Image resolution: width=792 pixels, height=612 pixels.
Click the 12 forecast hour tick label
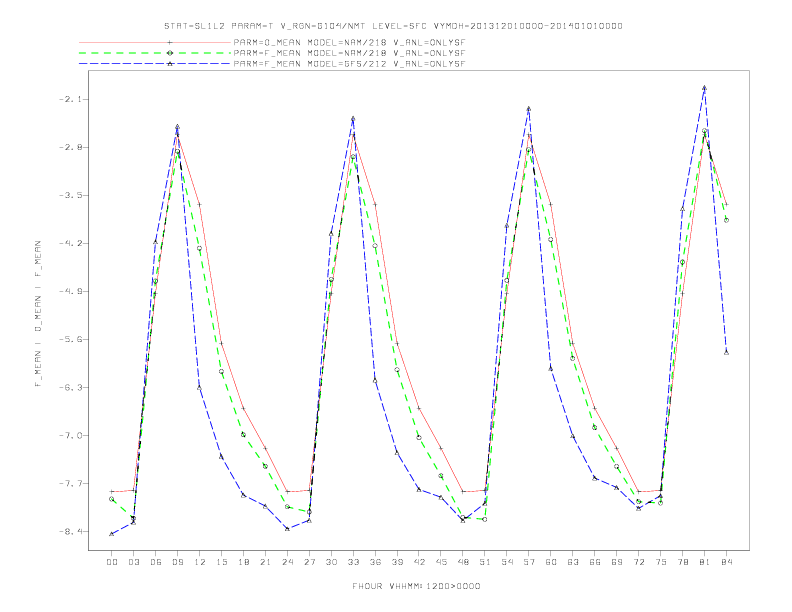[x=200, y=562]
